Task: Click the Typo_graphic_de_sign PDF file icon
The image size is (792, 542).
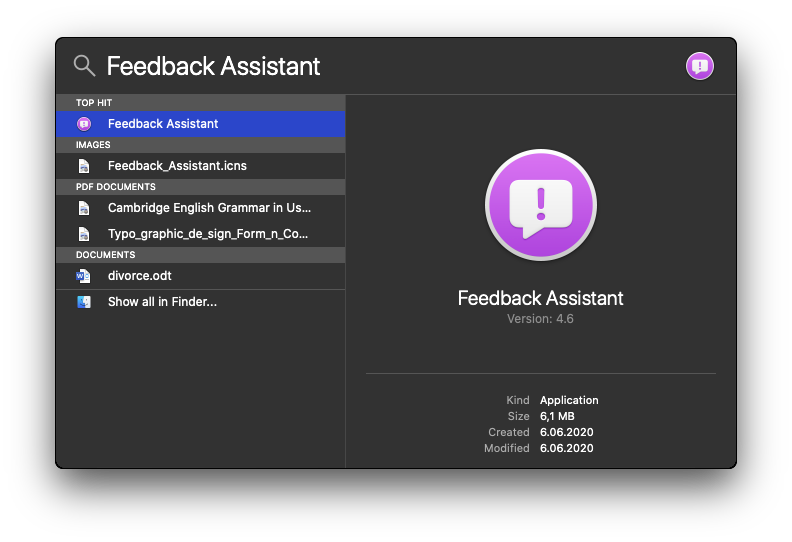Action: pyautogui.click(x=84, y=234)
